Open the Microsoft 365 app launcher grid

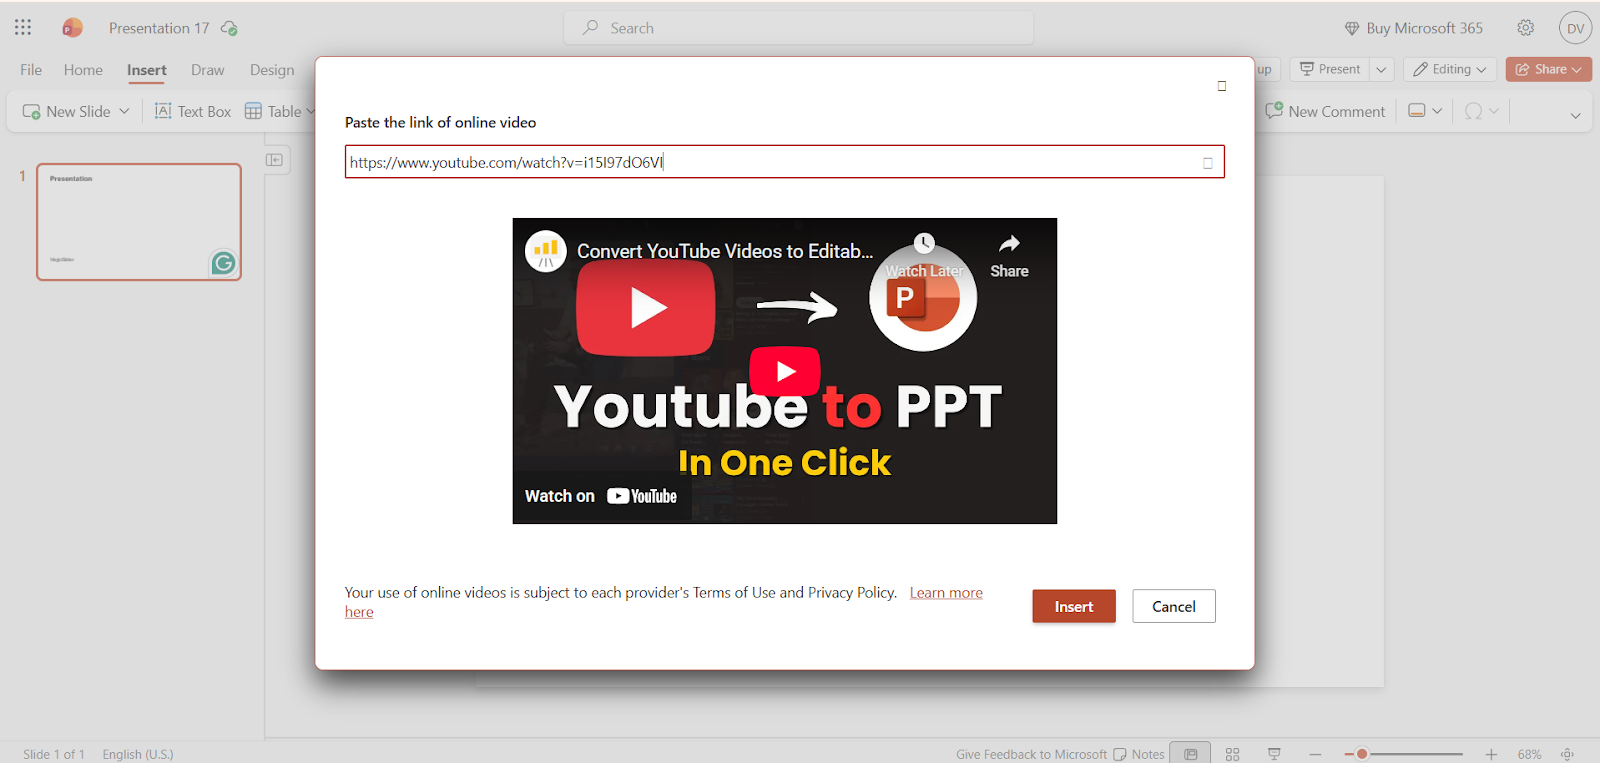click(x=23, y=28)
